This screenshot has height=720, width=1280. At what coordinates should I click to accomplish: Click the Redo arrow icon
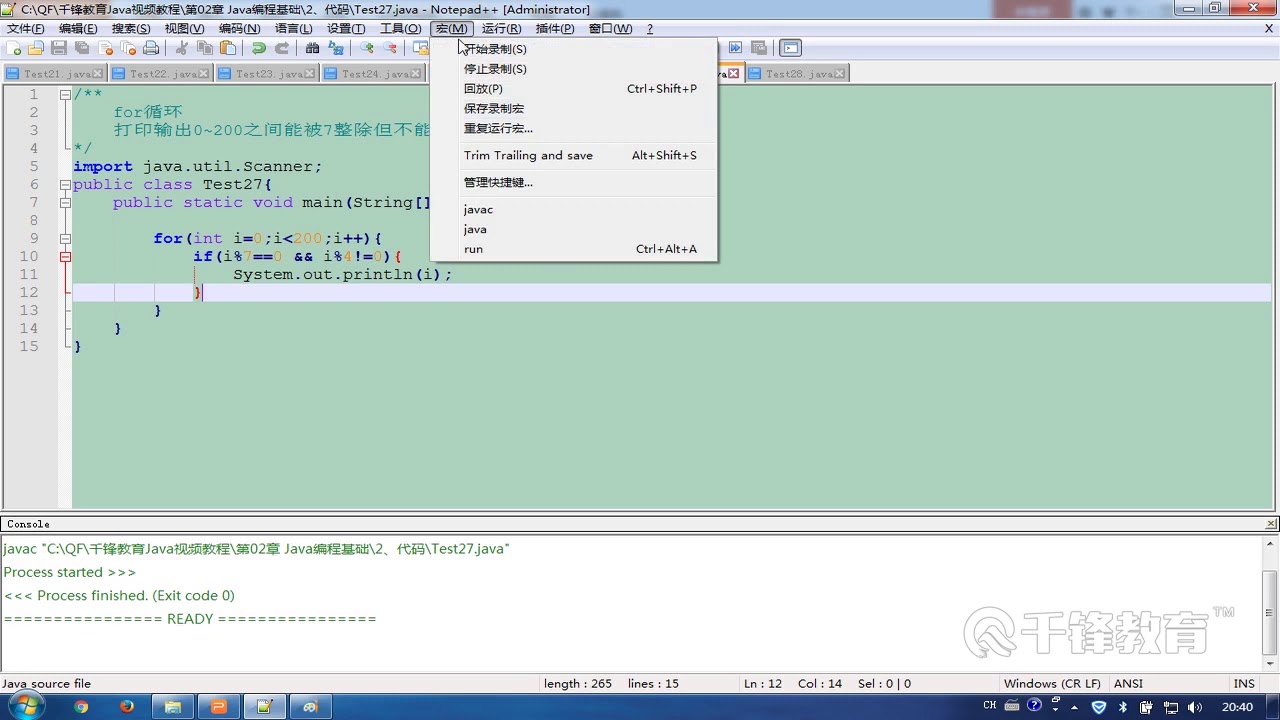click(282, 48)
